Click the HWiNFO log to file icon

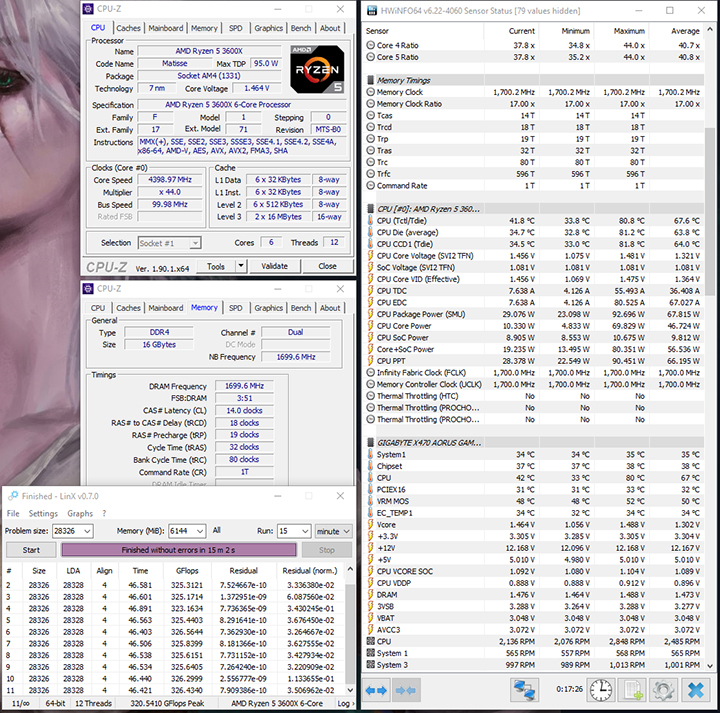[x=632, y=691]
